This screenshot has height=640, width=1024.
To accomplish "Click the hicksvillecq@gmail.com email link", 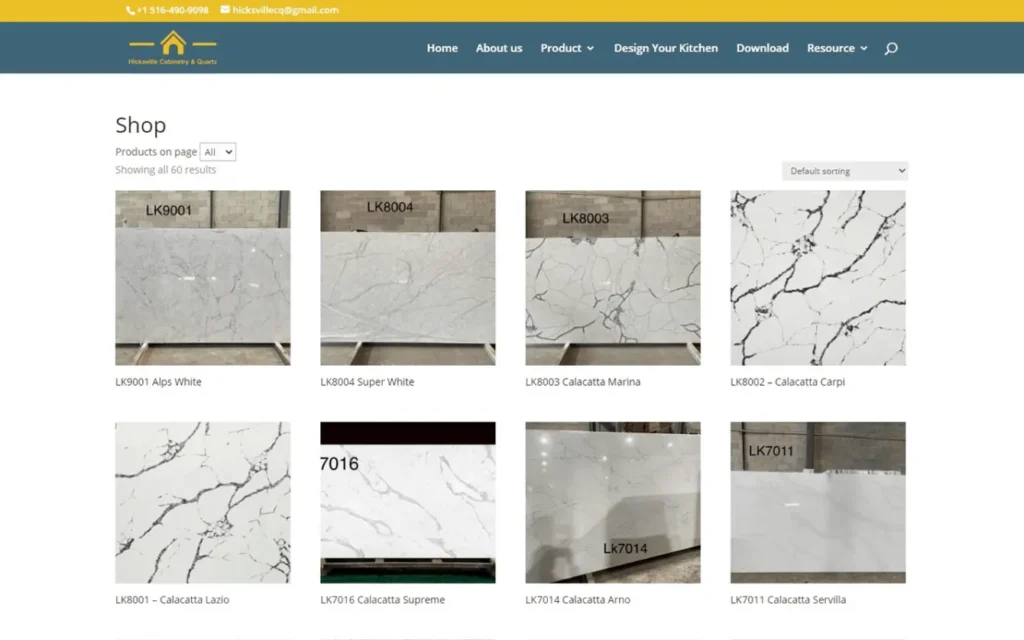I will point(285,10).
